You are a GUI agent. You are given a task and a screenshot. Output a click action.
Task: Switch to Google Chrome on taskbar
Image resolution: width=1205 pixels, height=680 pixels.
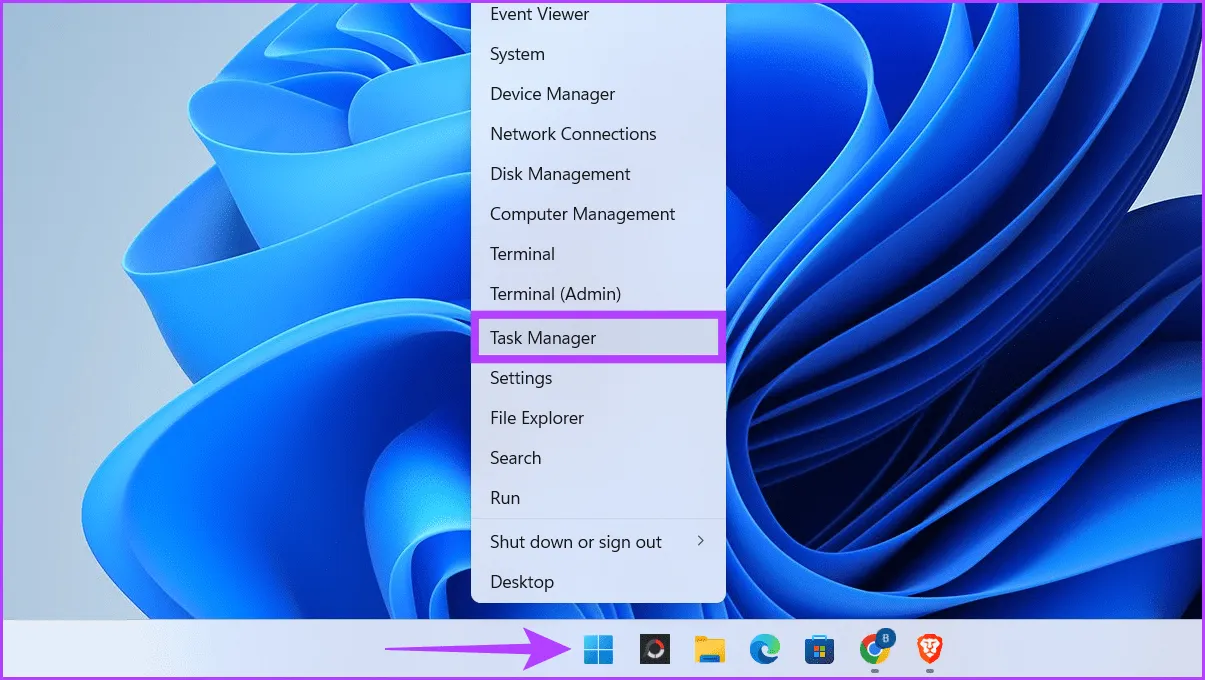[x=875, y=650]
